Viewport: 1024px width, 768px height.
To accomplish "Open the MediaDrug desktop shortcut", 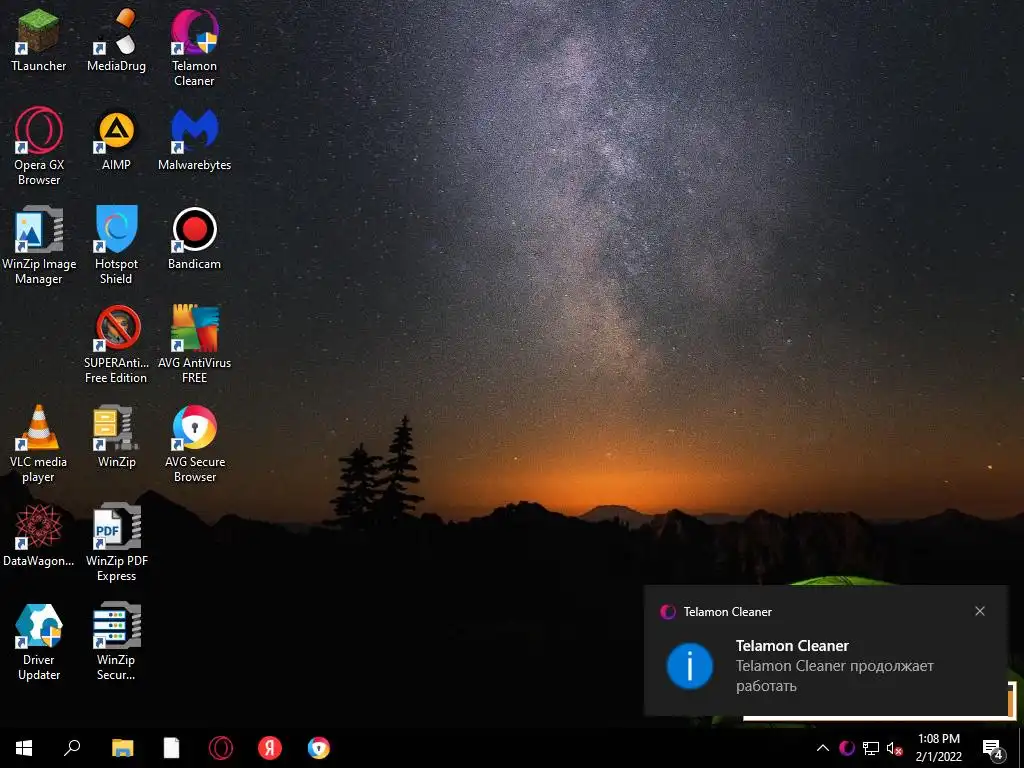I will point(116,39).
